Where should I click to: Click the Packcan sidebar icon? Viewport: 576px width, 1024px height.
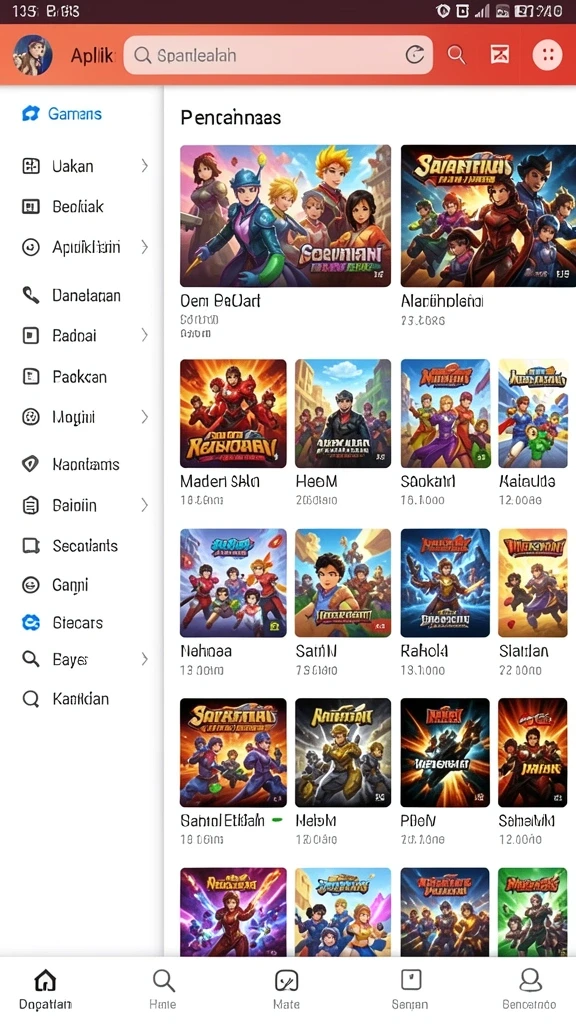click(30, 376)
